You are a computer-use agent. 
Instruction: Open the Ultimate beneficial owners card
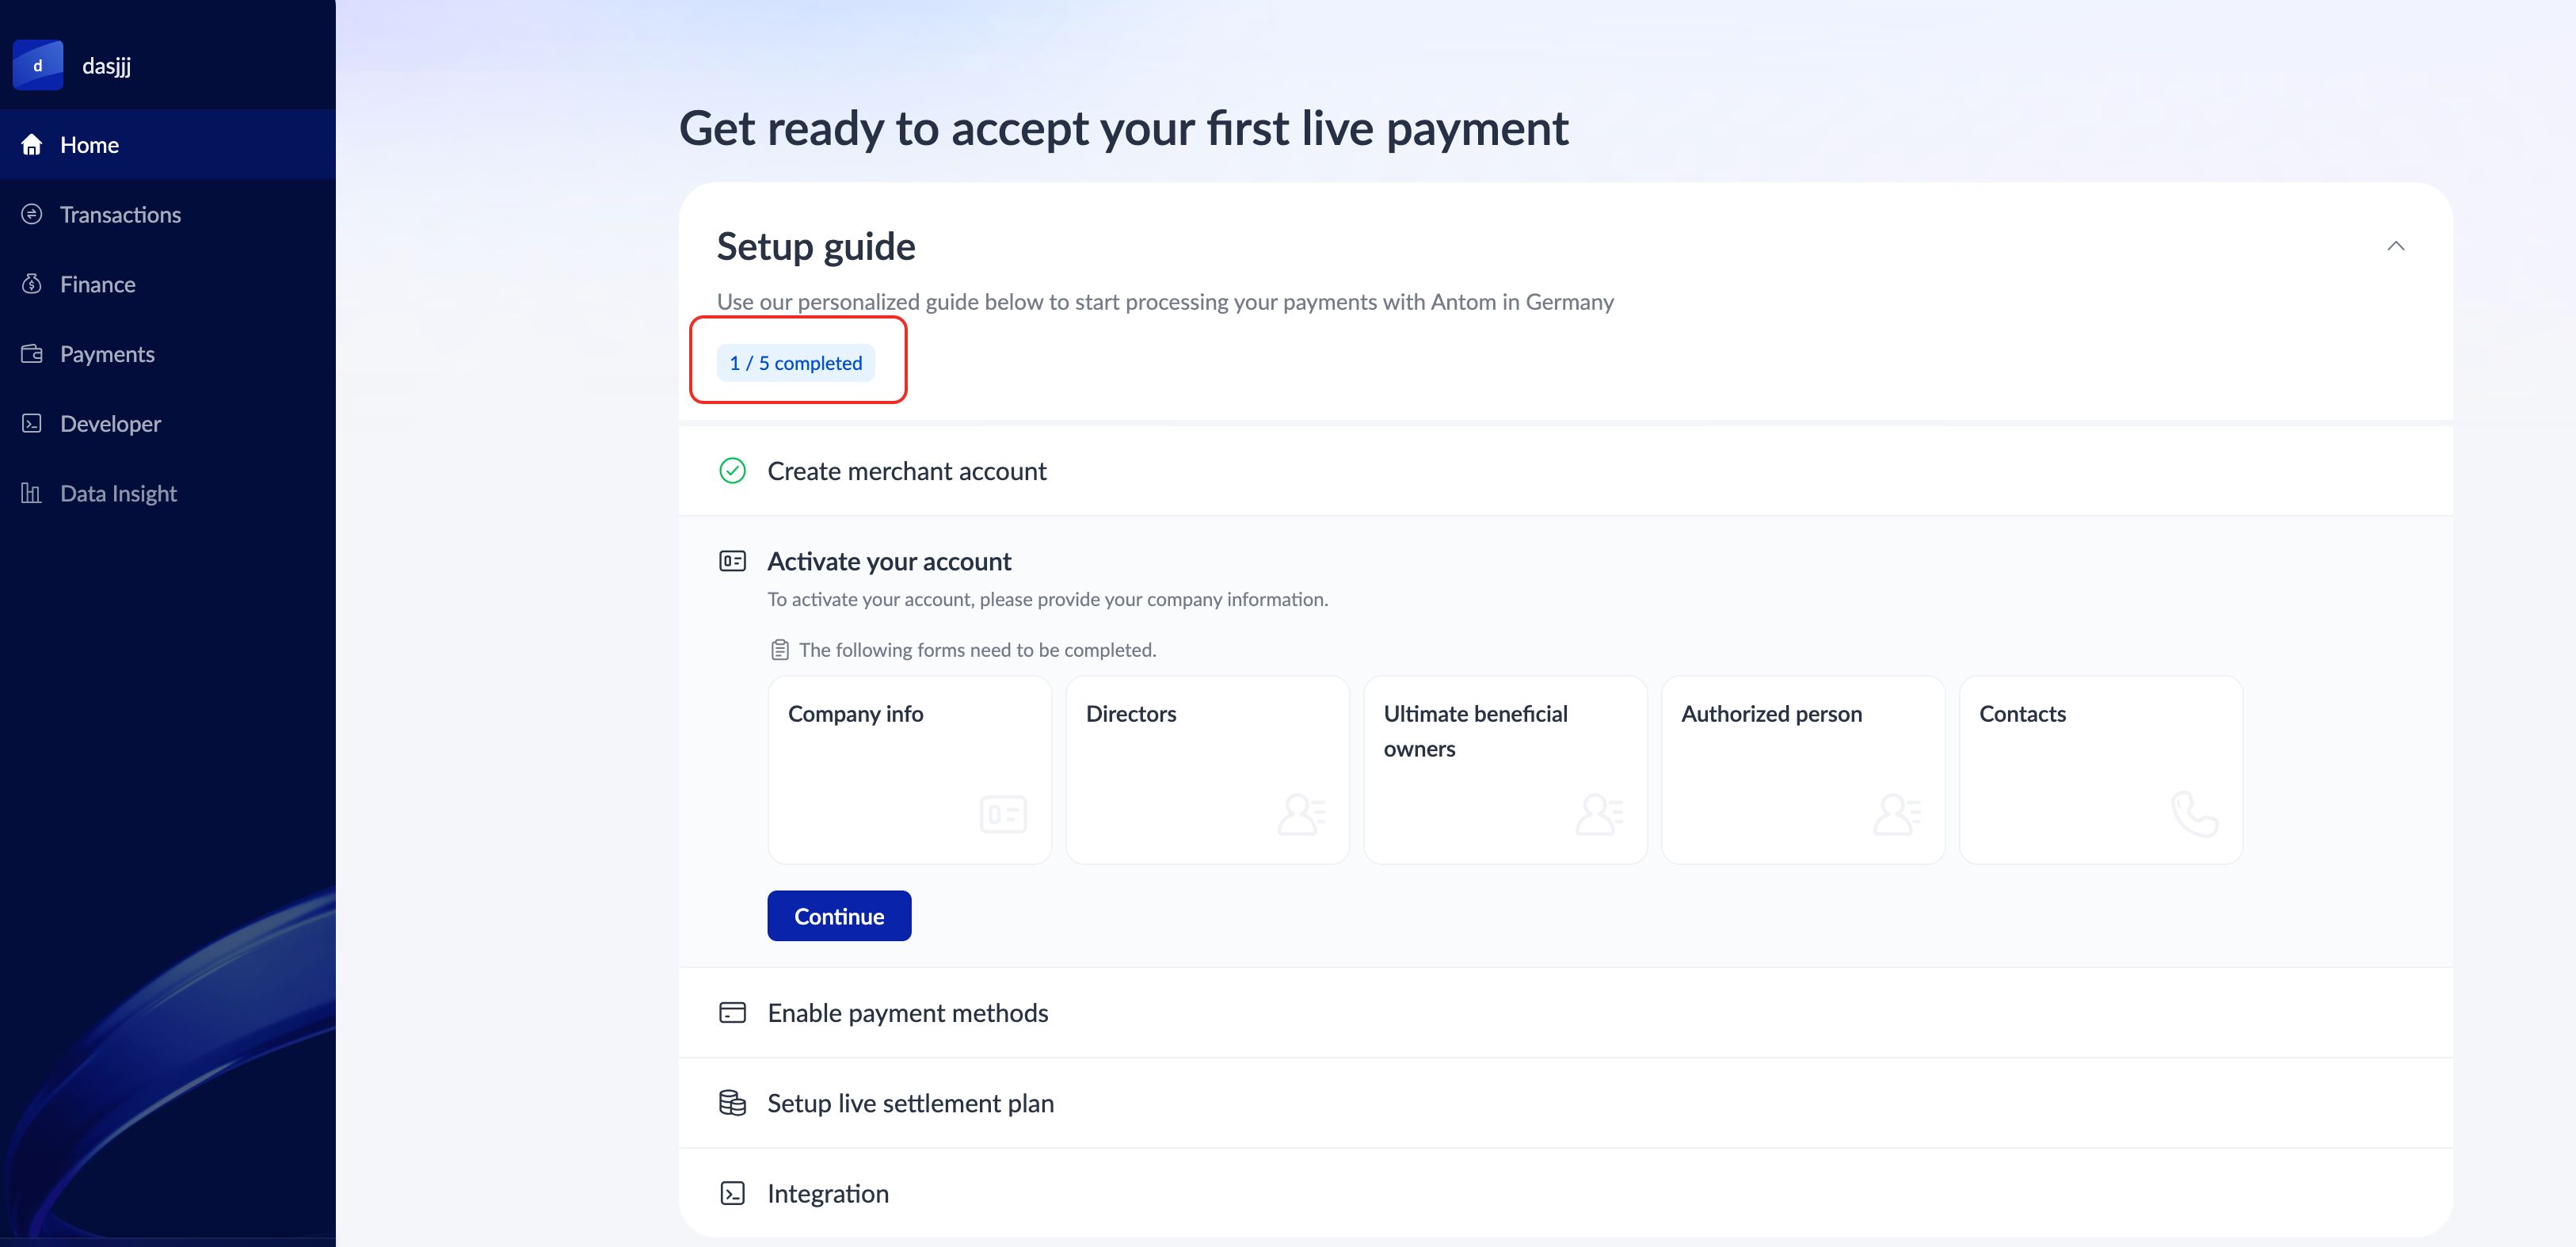(x=1505, y=769)
